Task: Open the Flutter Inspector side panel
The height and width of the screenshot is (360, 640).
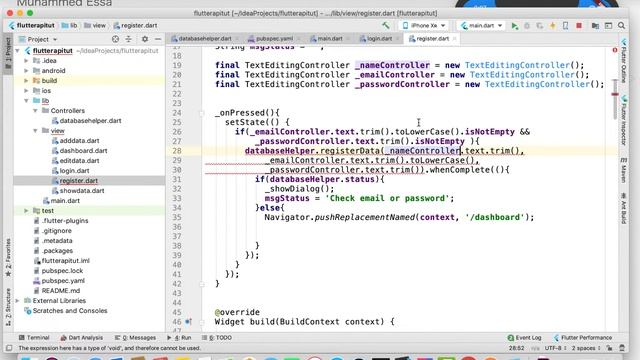Action: [x=624, y=120]
